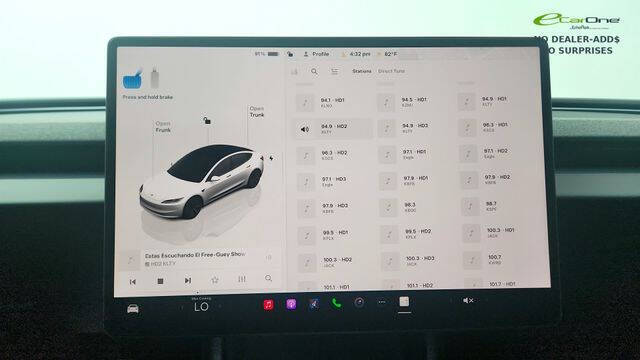Open the highlighted radio app in dock
Image resolution: width=640 pixels, height=360 pixels.
(x=404, y=302)
